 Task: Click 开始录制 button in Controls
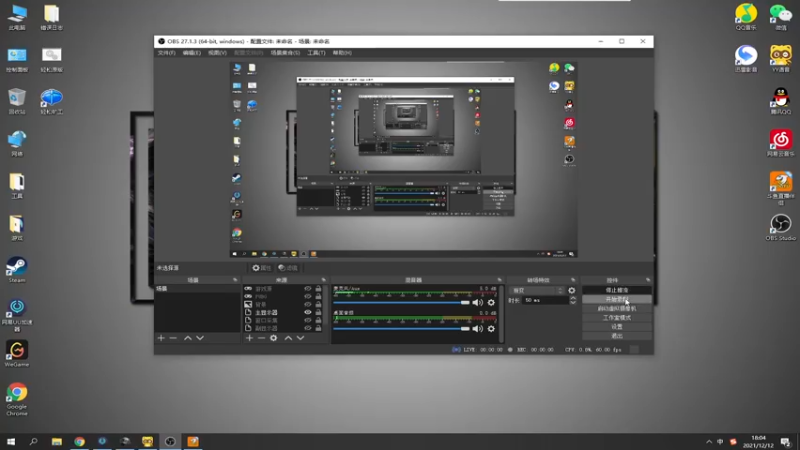(617, 299)
